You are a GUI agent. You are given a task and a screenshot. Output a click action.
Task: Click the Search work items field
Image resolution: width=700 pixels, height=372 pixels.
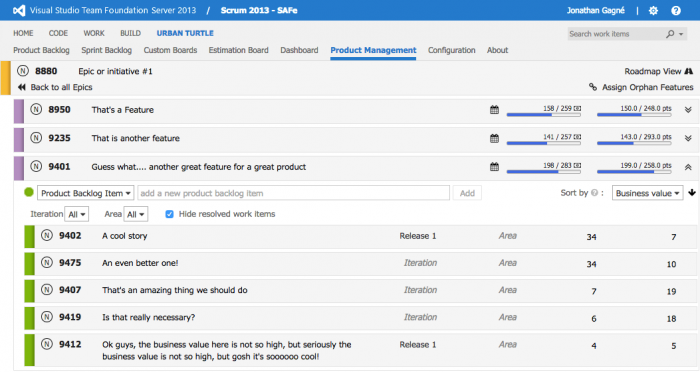[616, 34]
